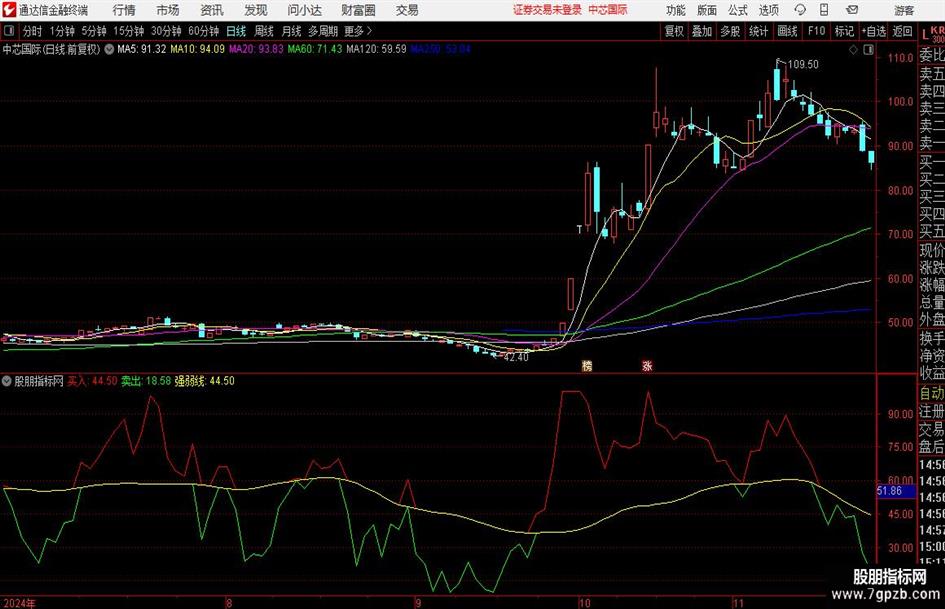Image resolution: width=945 pixels, height=609 pixels.
Task: Expand the 更多 periods list
Action: pos(359,31)
